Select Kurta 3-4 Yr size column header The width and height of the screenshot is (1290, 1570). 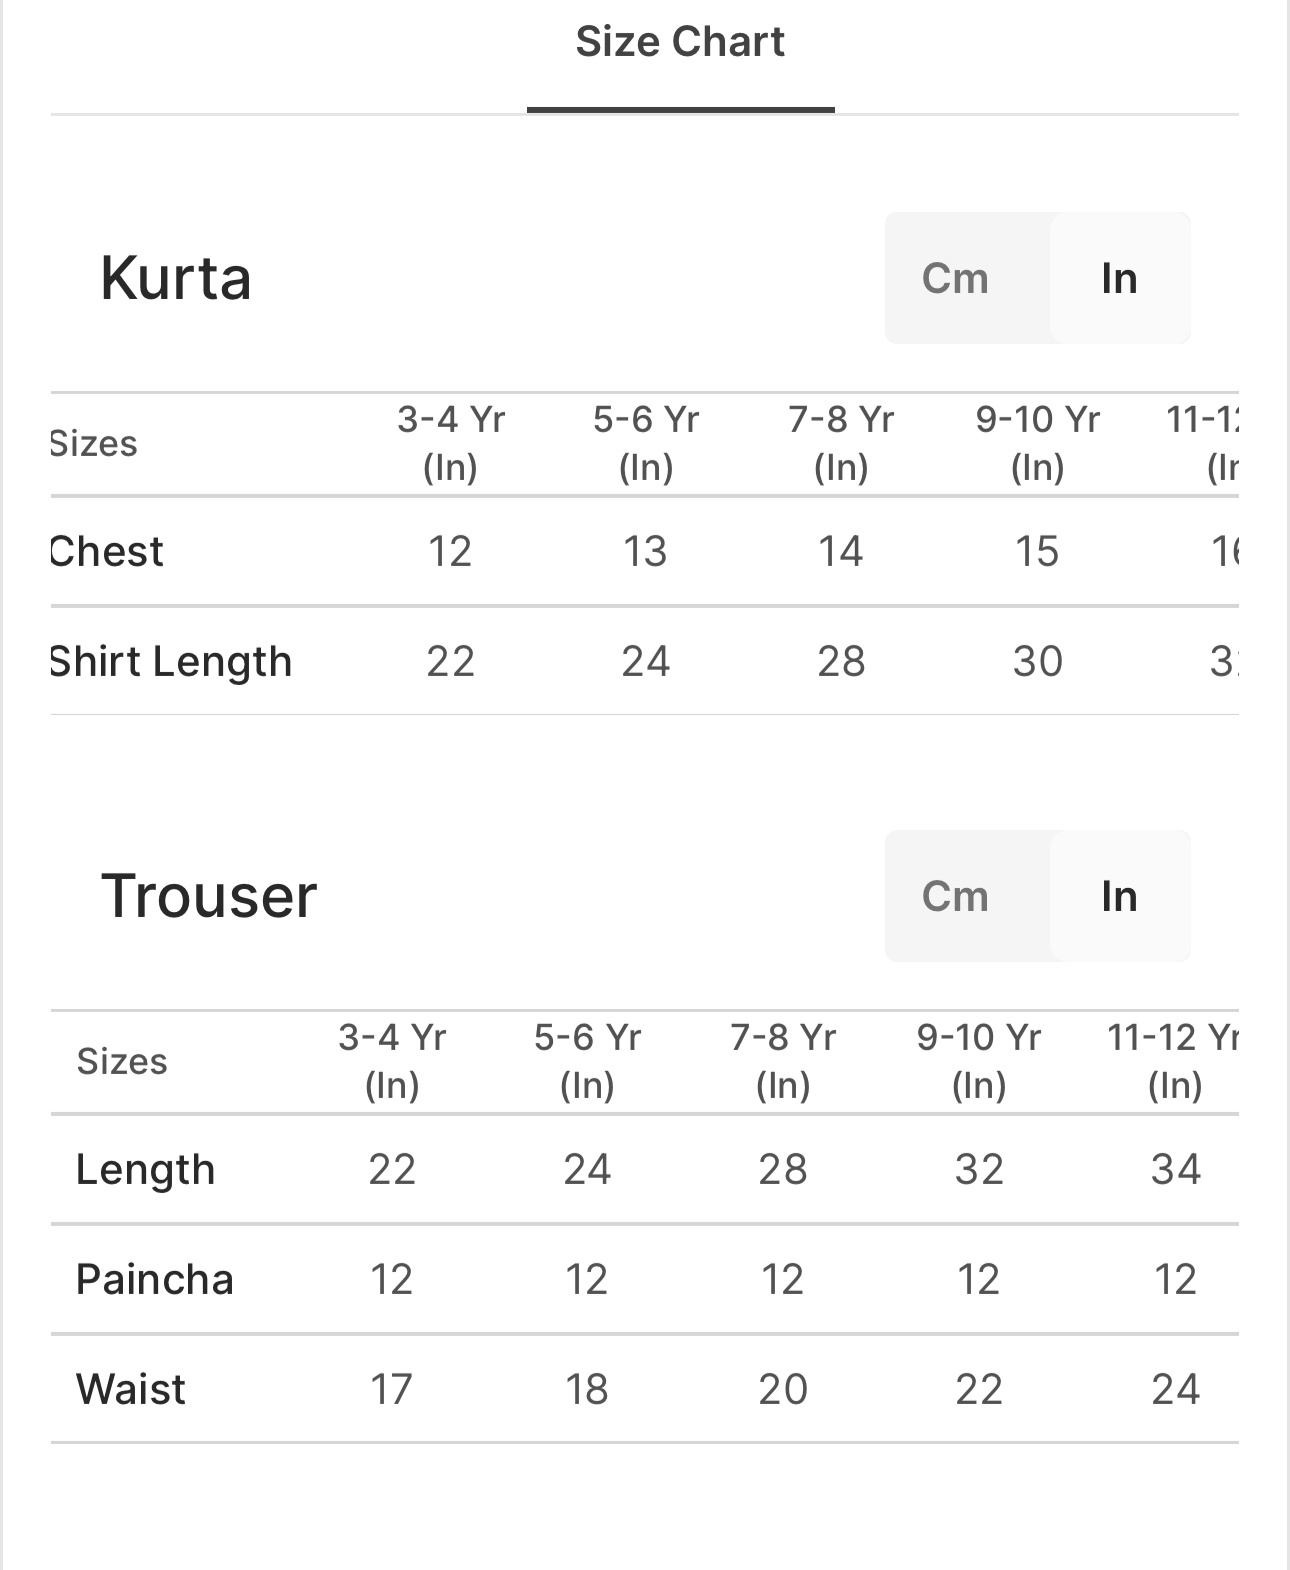[x=450, y=443]
